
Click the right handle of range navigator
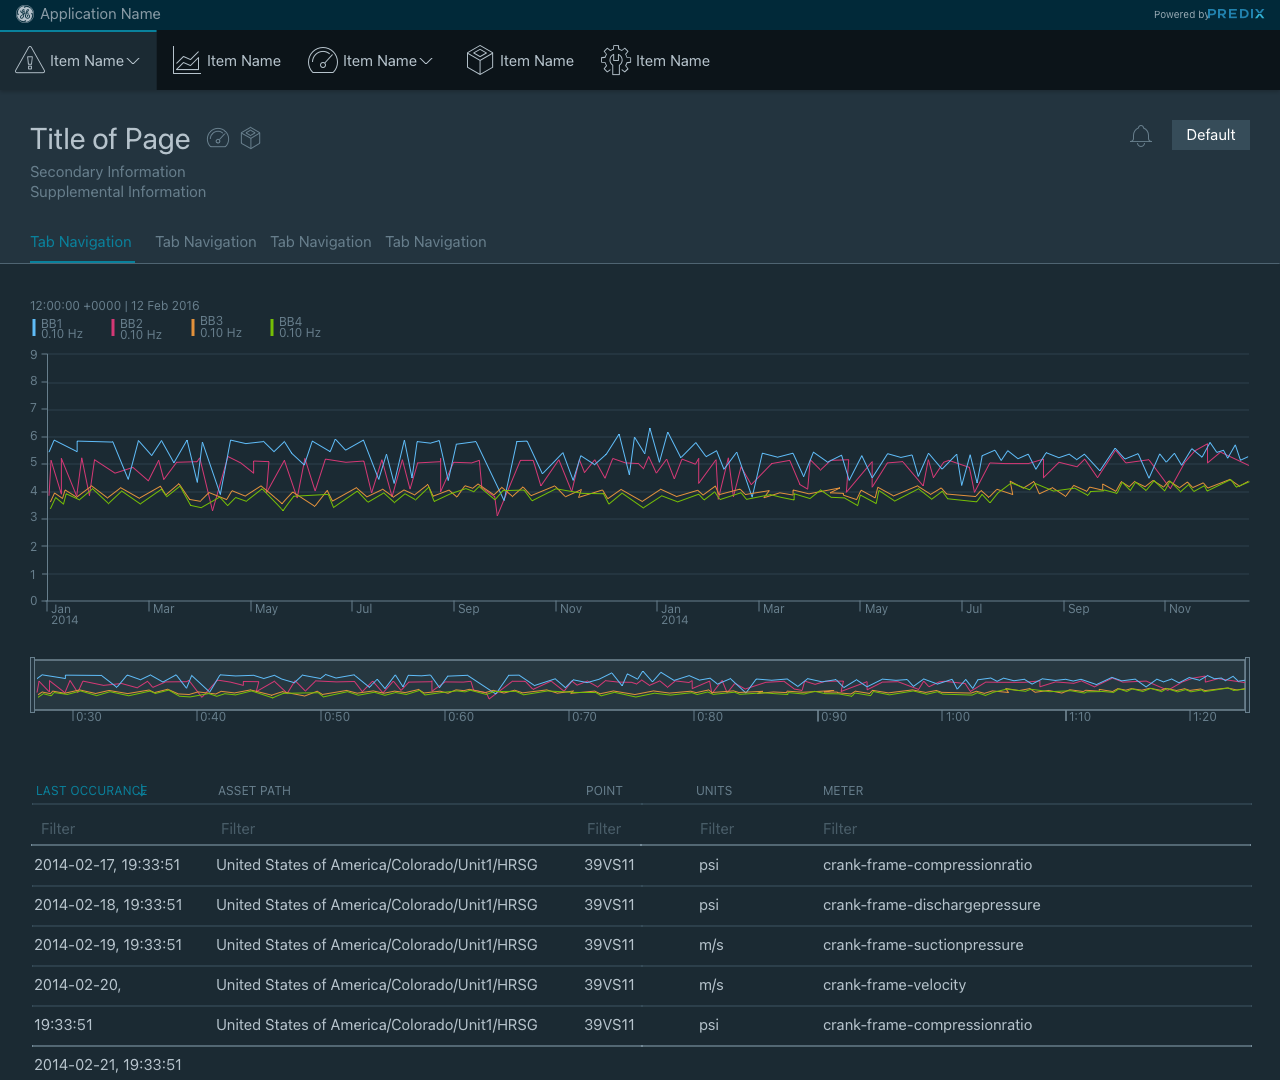(1246, 685)
